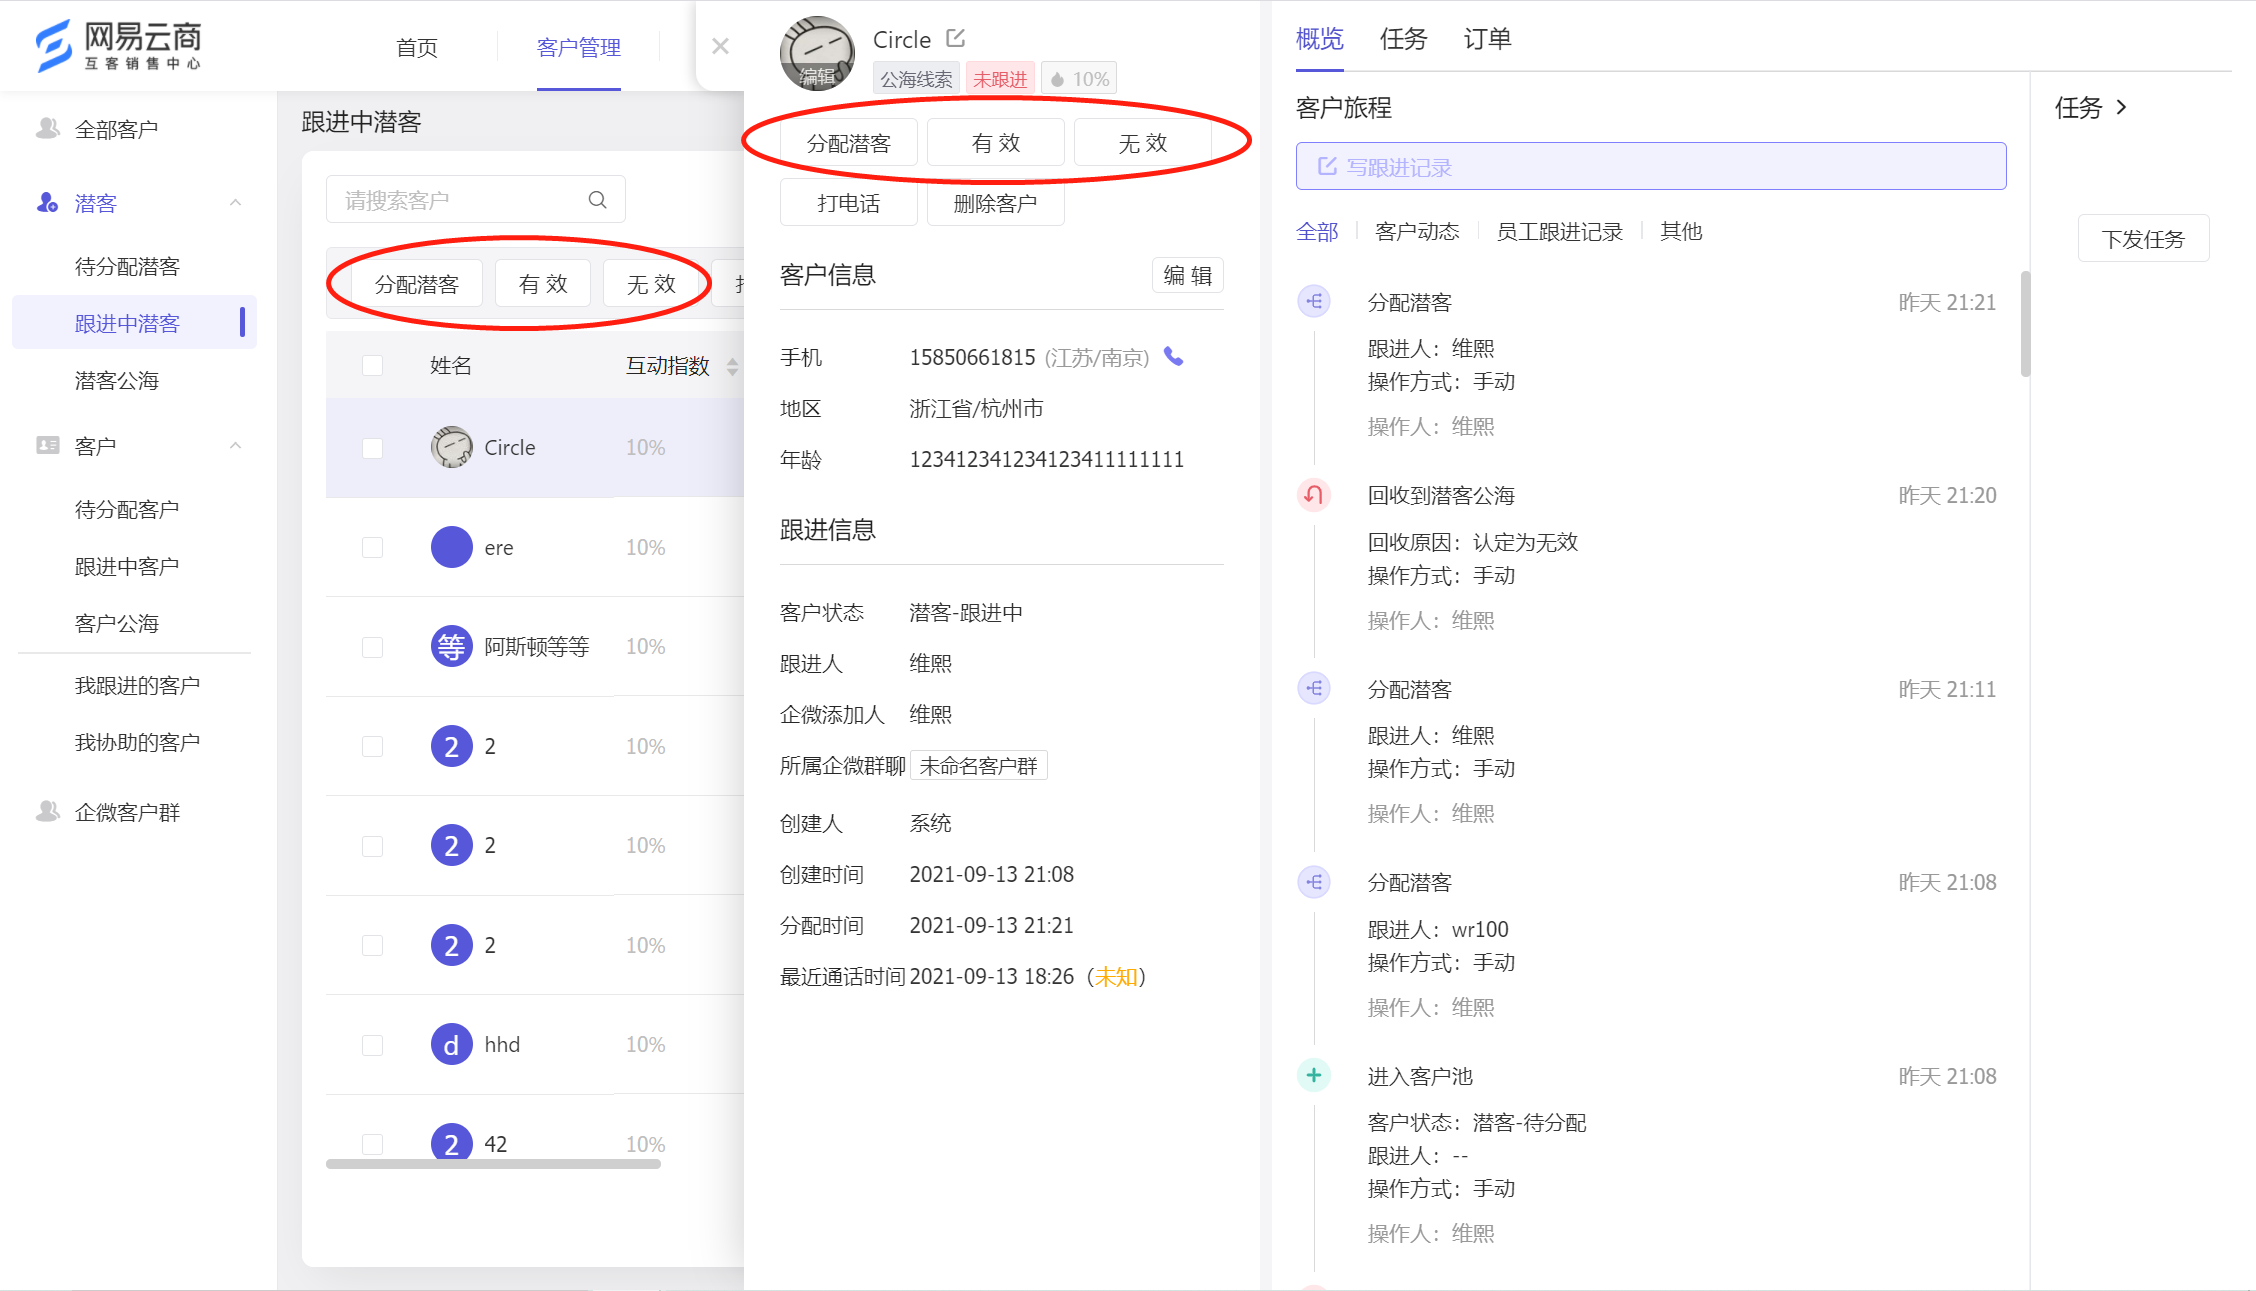The image size is (2256, 1291).
Task: Click the hhd avatar icon
Action: click(x=452, y=1044)
